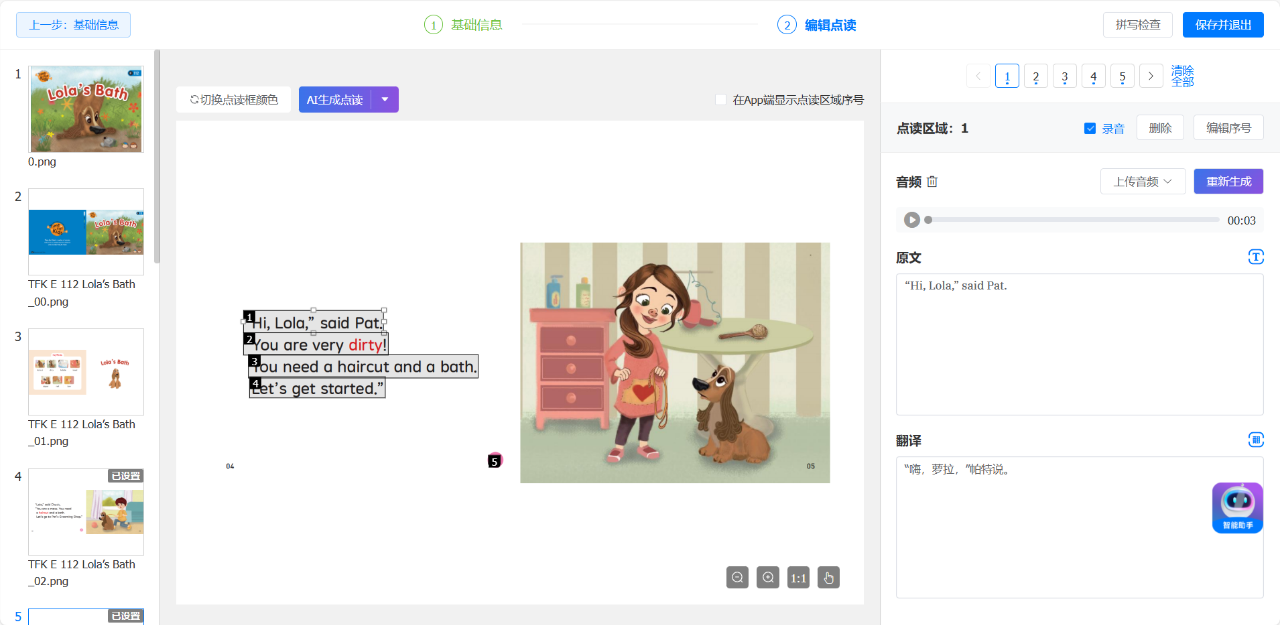Click the 重新生成 button

(1228, 181)
